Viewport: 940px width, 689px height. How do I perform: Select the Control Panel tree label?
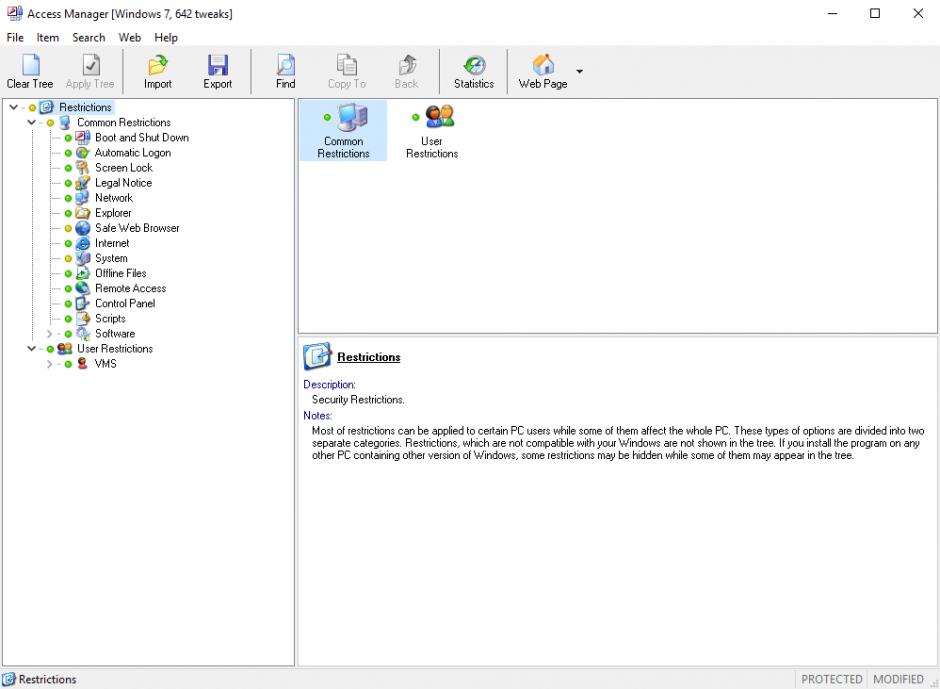click(x=125, y=303)
